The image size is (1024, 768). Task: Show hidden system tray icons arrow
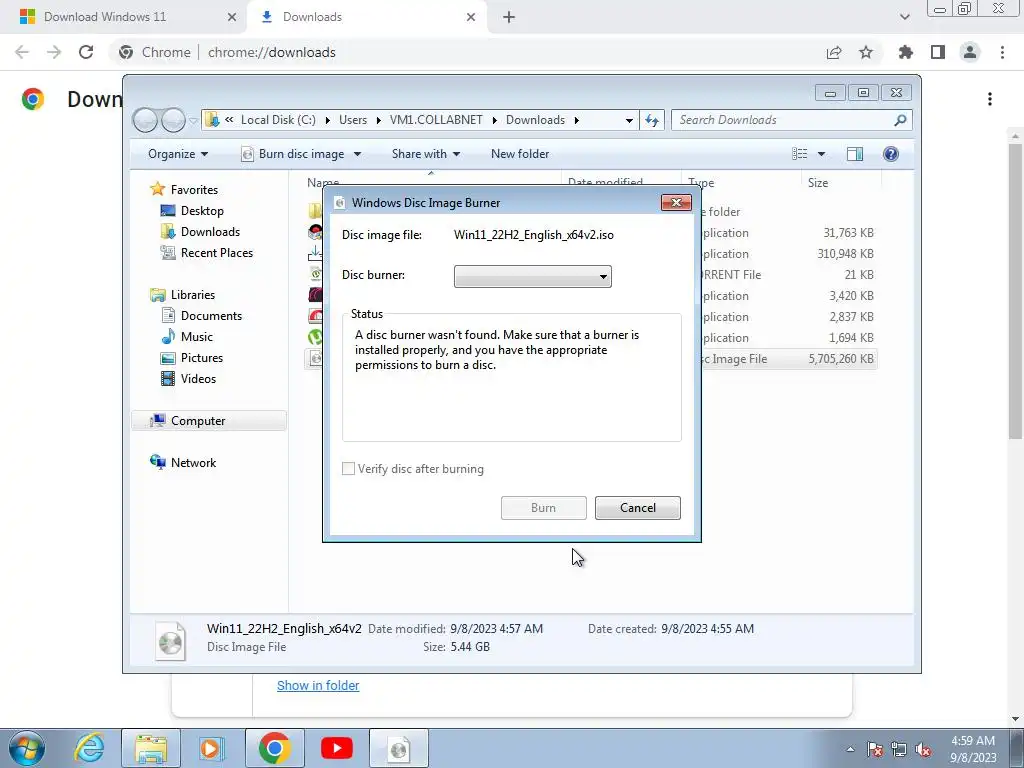click(850, 750)
